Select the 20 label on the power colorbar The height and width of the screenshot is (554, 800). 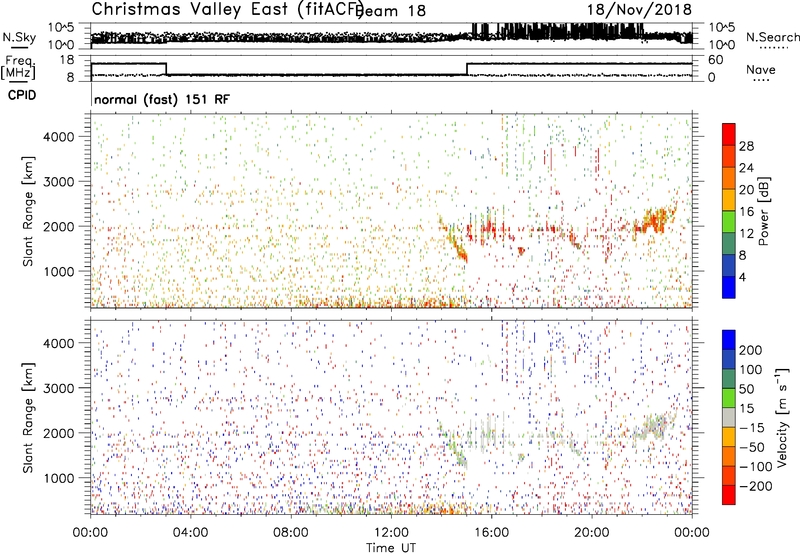click(x=746, y=190)
